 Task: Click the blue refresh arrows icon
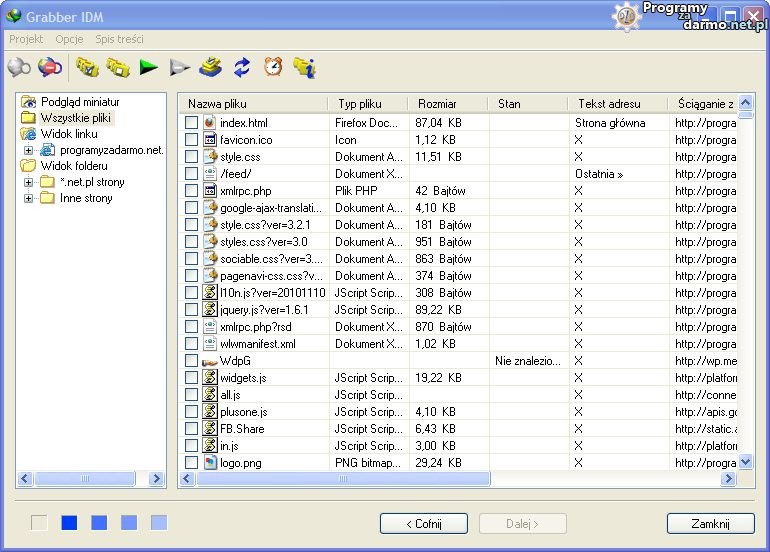click(242, 67)
